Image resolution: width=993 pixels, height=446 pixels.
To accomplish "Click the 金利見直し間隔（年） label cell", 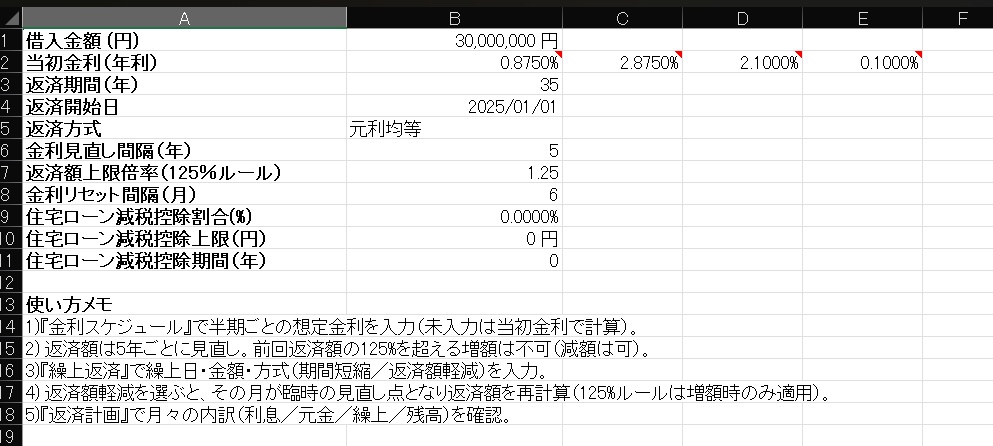I will [x=184, y=150].
